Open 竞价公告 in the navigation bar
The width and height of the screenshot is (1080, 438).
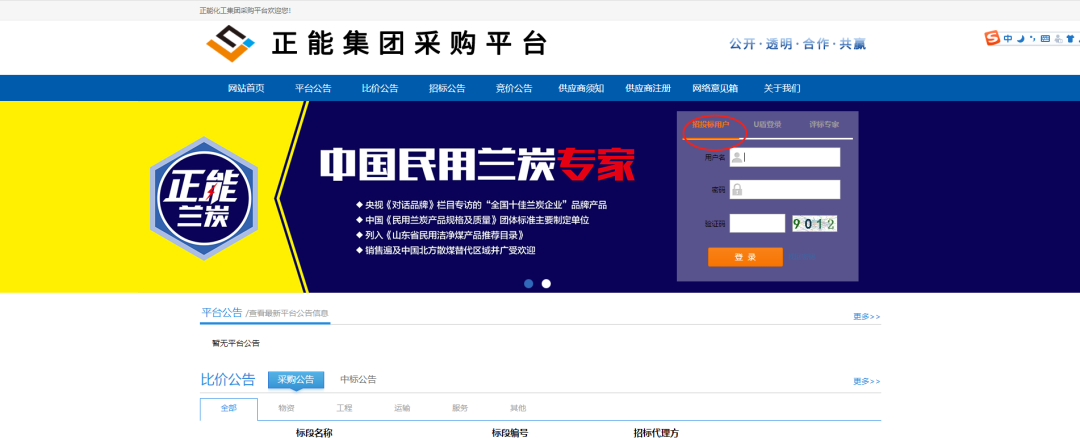coord(514,88)
